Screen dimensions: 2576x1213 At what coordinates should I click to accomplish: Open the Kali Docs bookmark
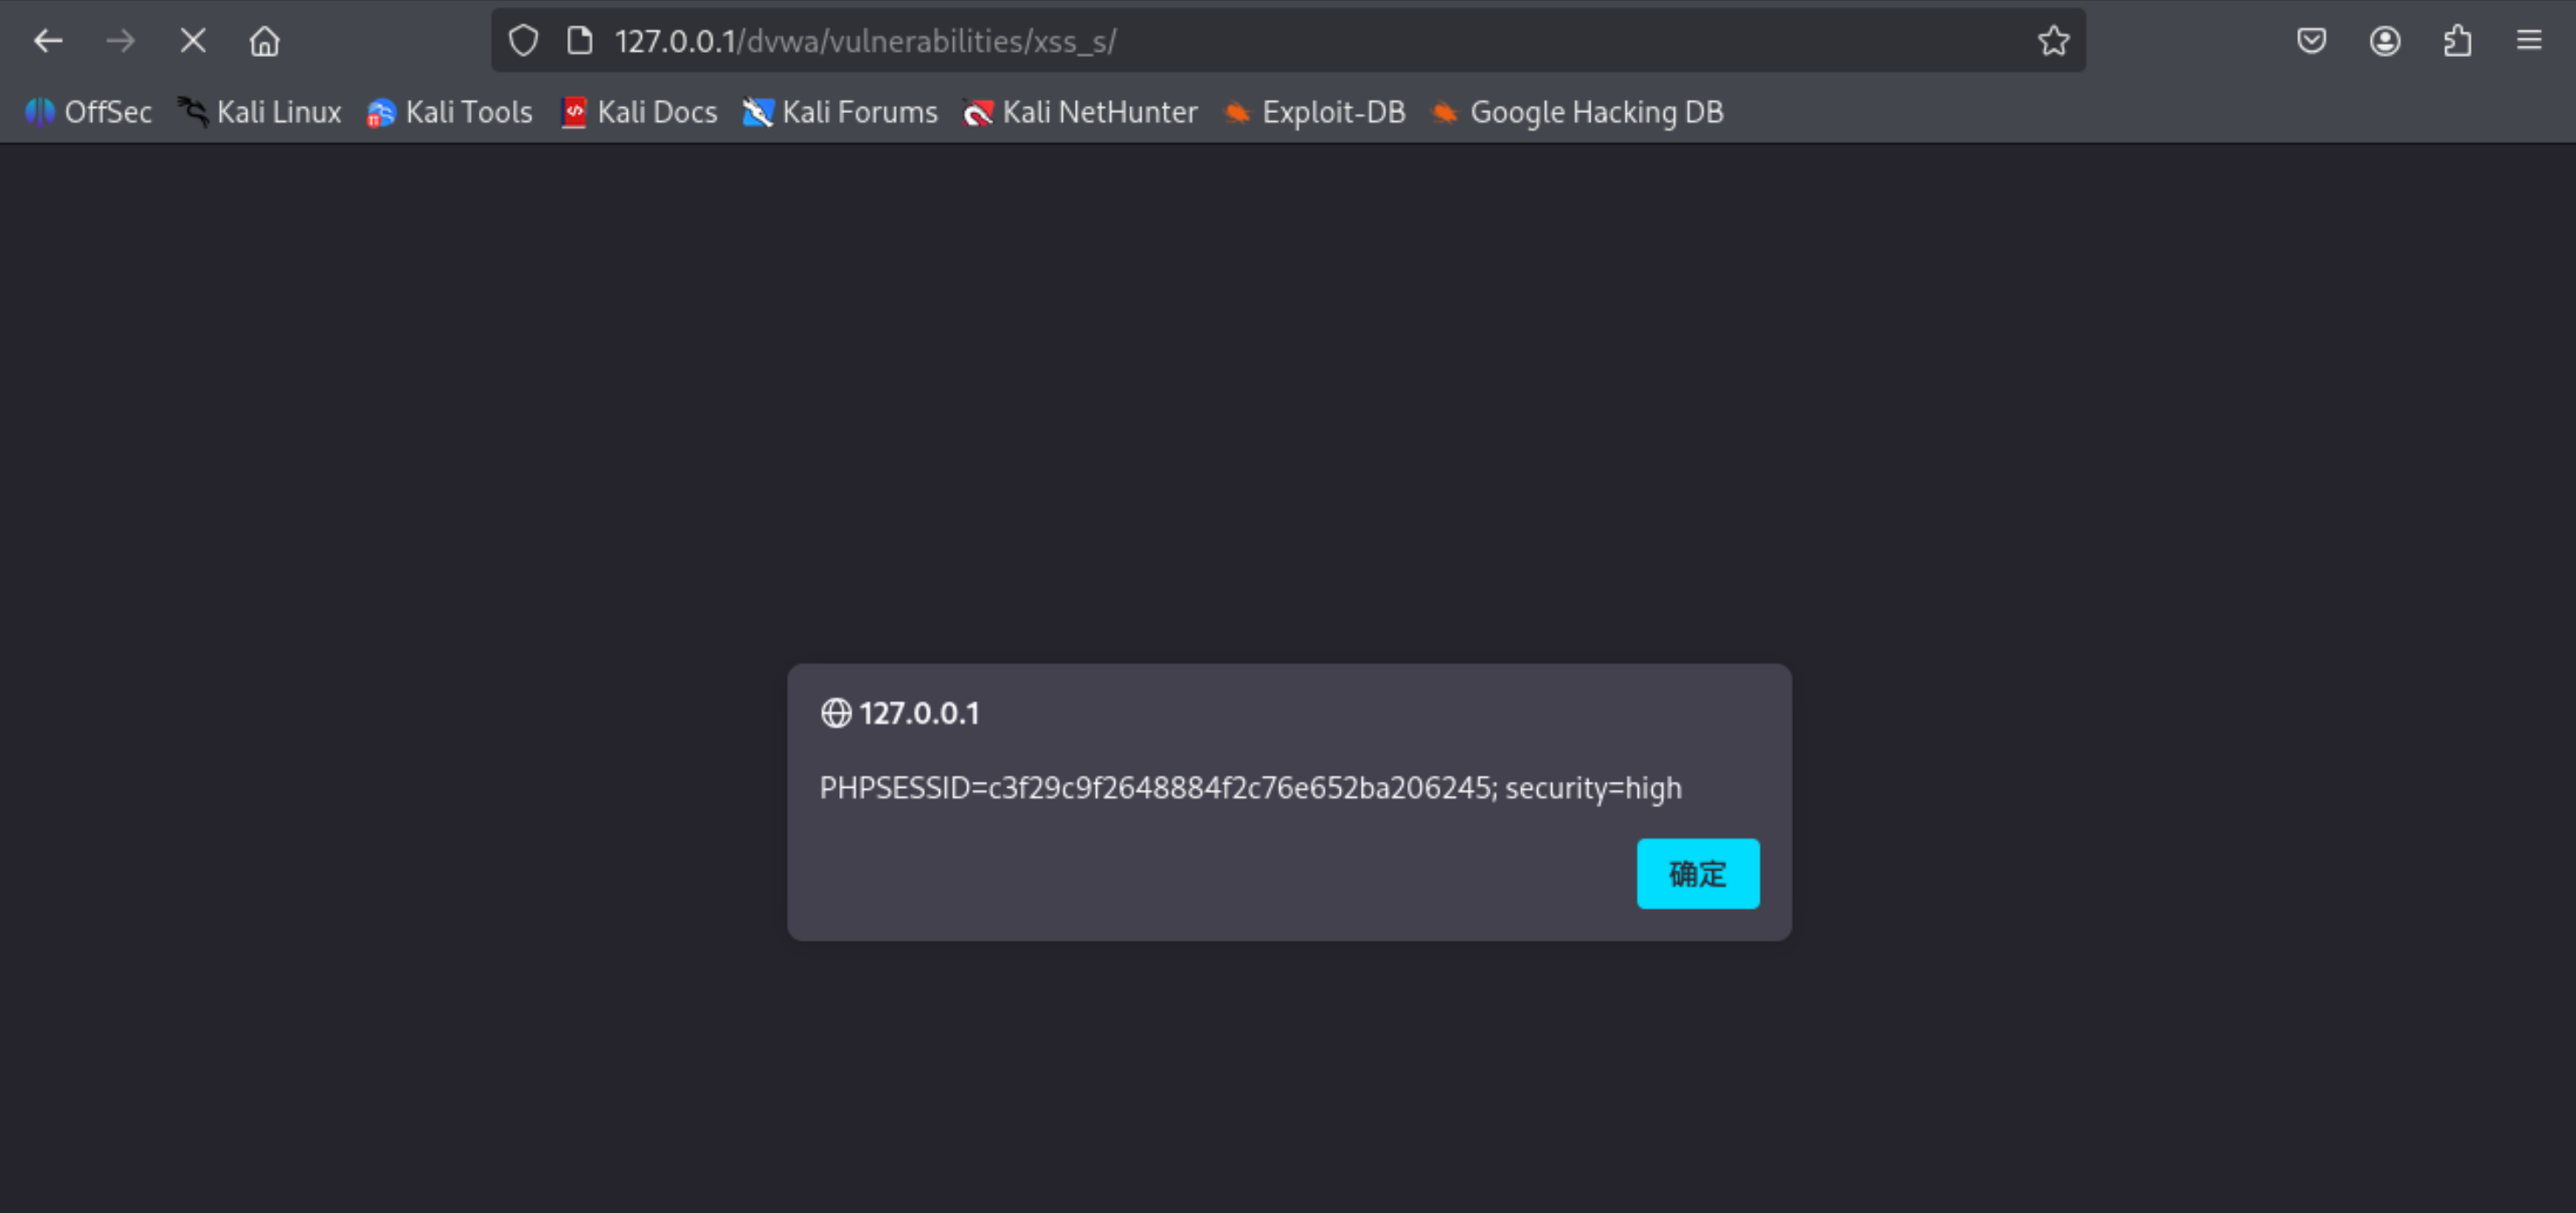pos(640,112)
